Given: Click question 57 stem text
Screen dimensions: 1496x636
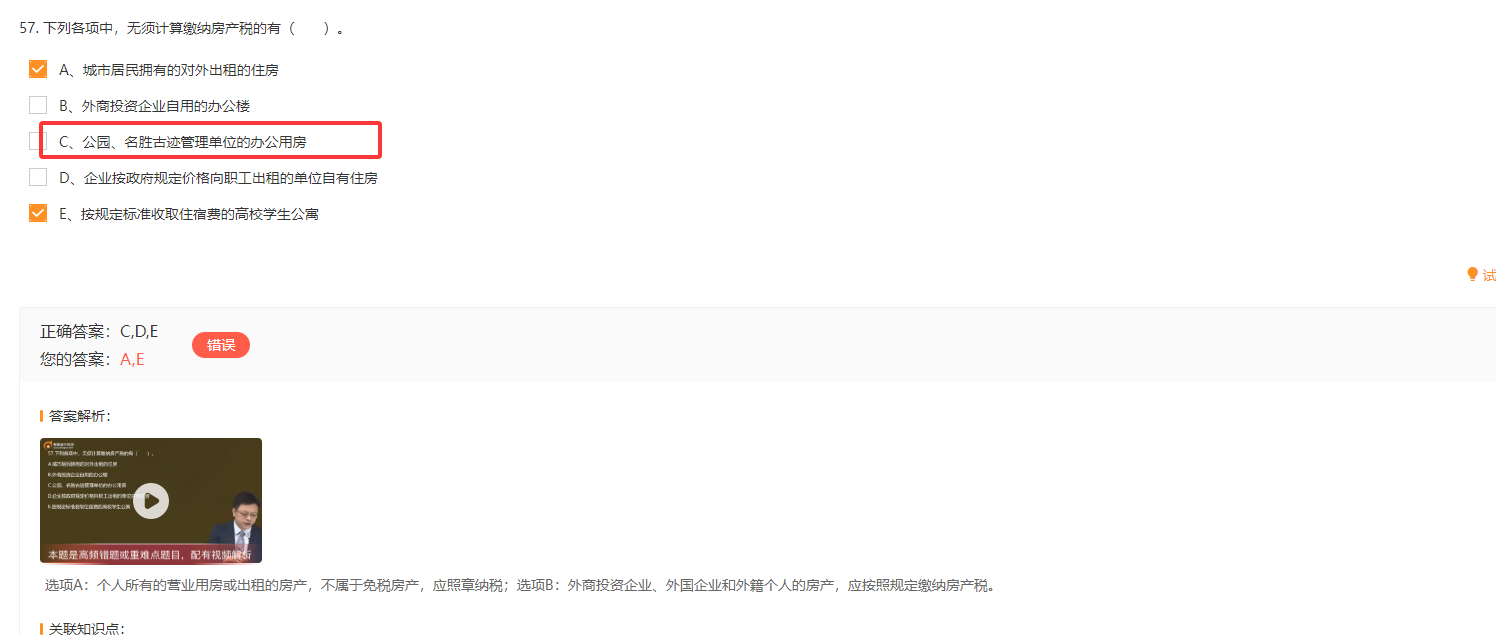Looking at the screenshot, I should point(182,28).
